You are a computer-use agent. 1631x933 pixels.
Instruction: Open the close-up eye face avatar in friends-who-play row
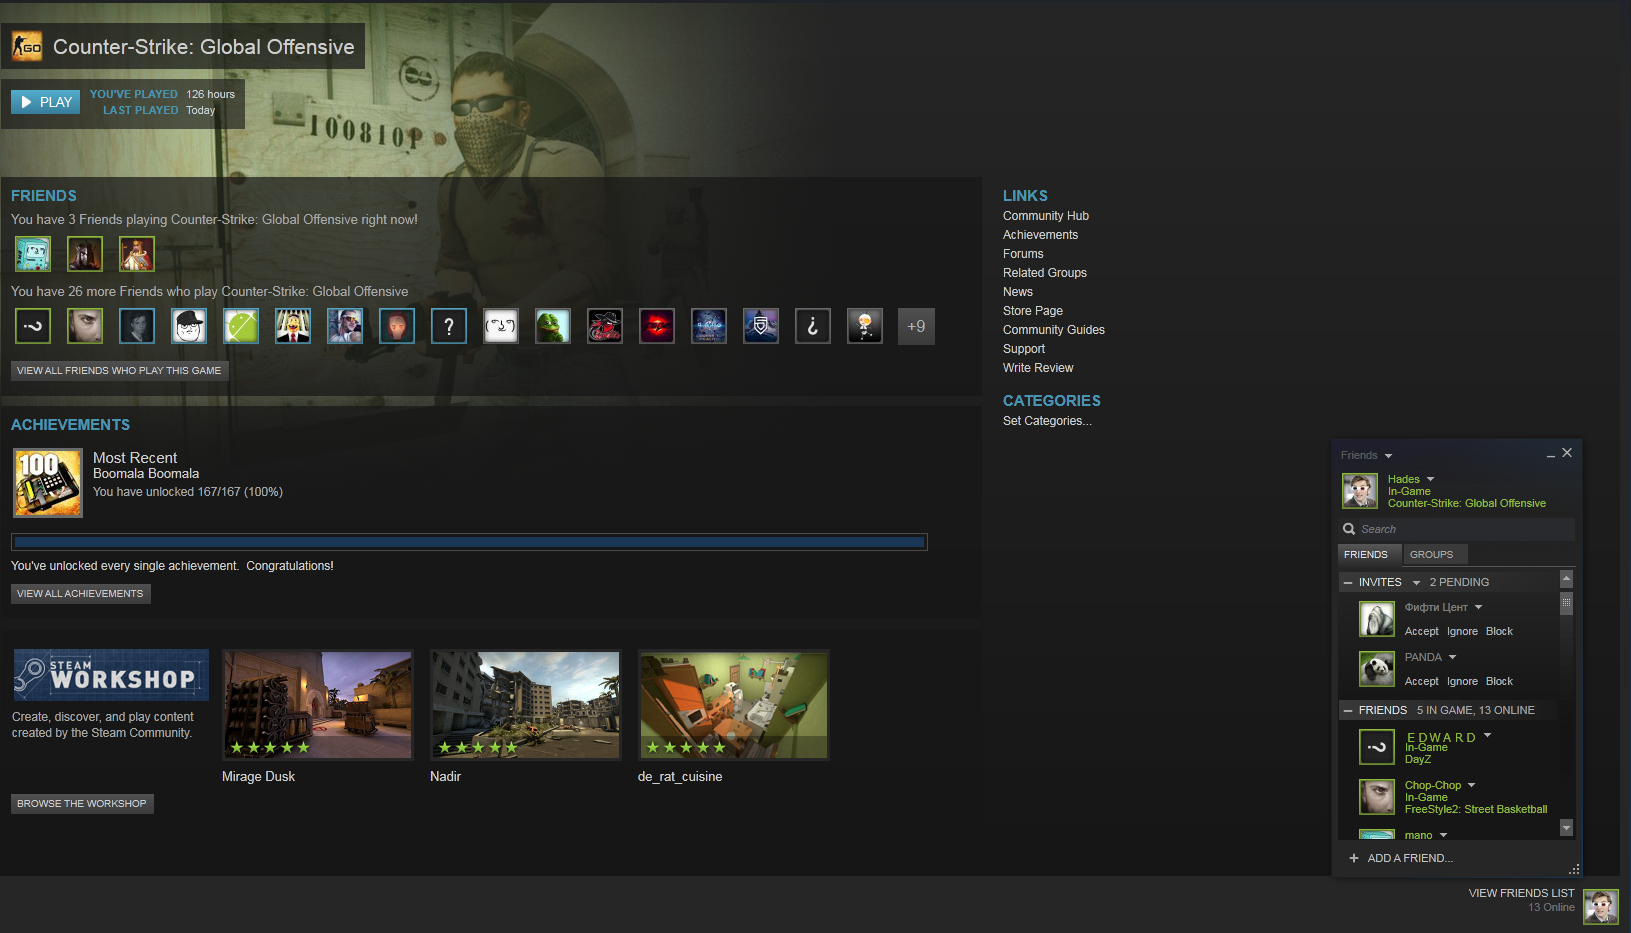tap(85, 326)
